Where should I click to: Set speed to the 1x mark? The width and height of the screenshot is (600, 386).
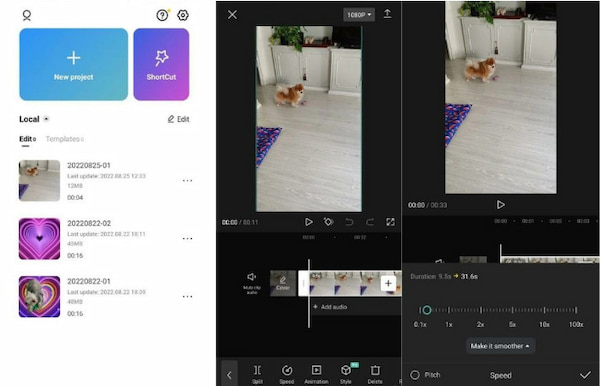pyautogui.click(x=449, y=310)
